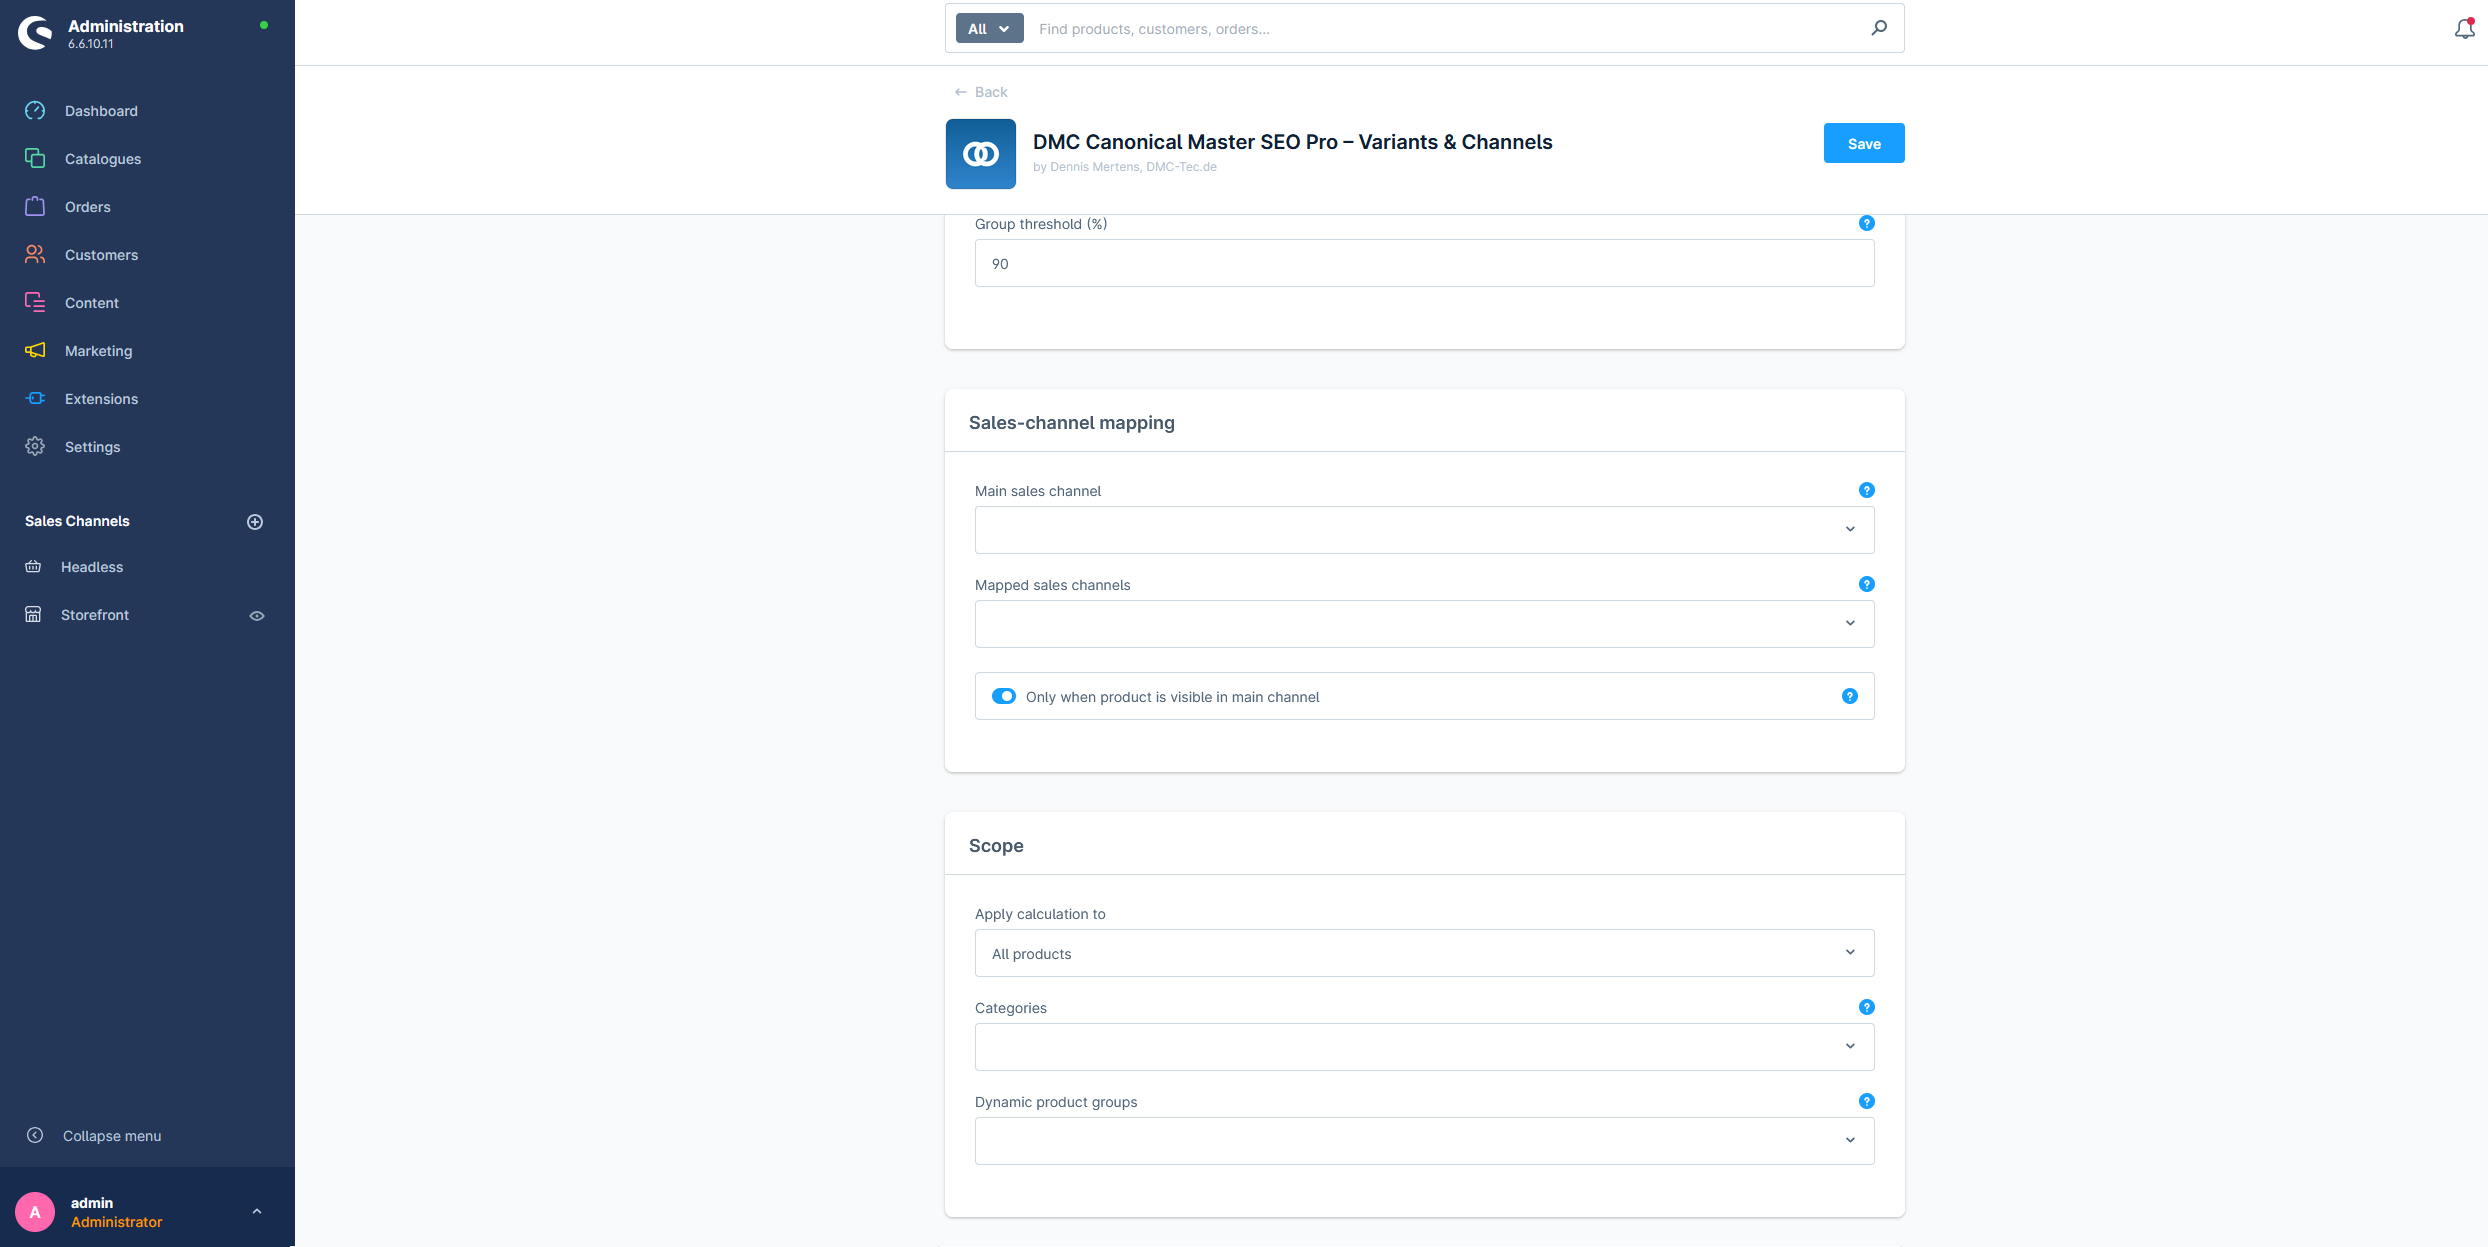The image size is (2488, 1247).
Task: Expand the Dynamic product groups dropdown
Action: 1424,1141
